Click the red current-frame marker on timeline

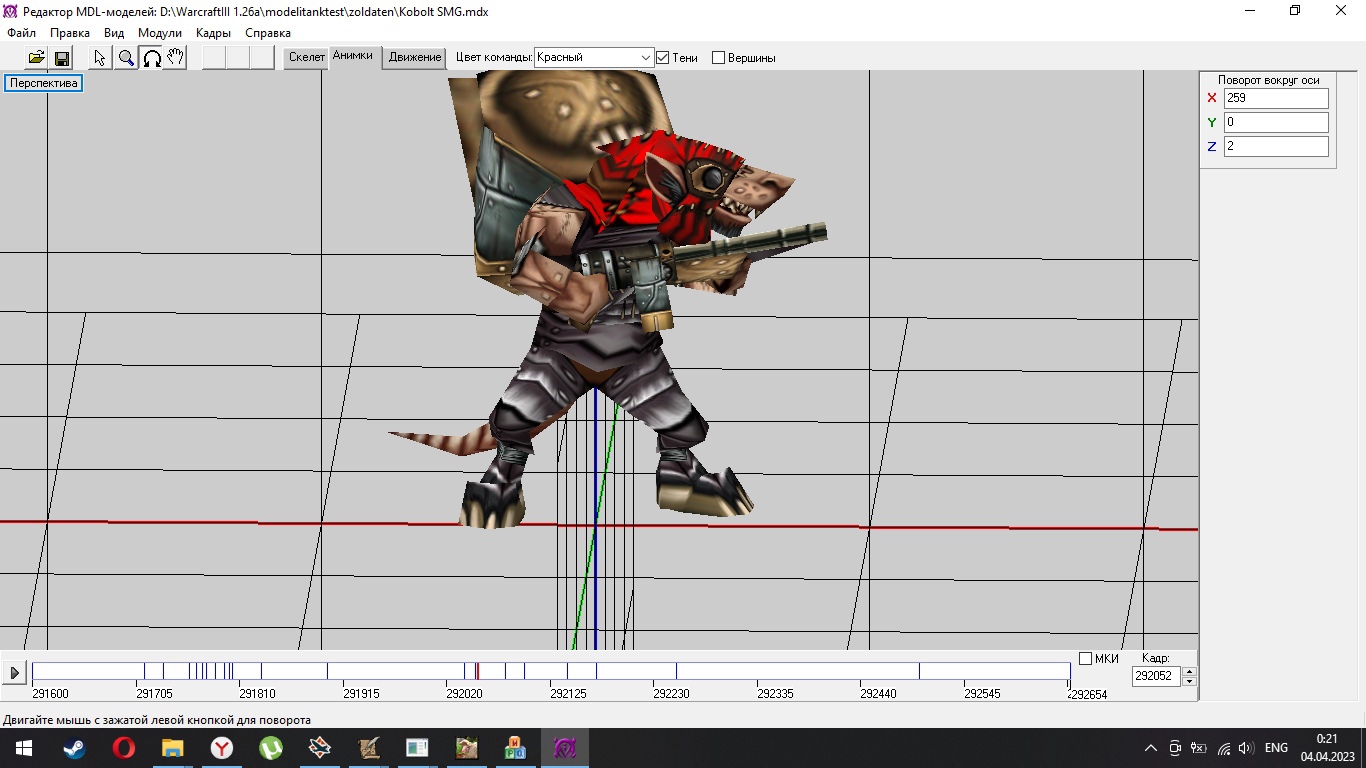click(477, 672)
